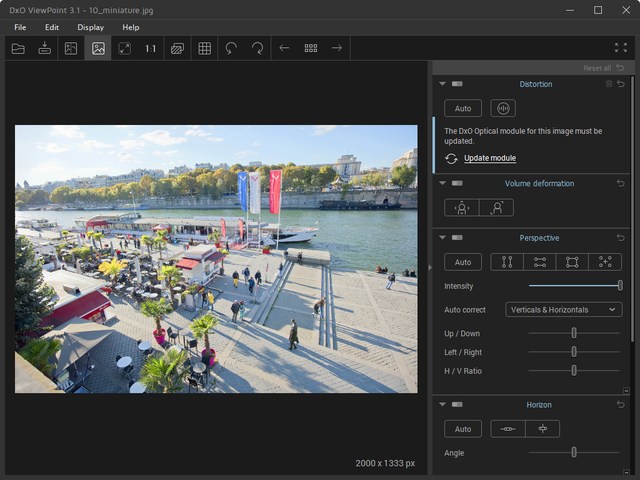Open the Display menu
The width and height of the screenshot is (640, 480).
[90, 27]
